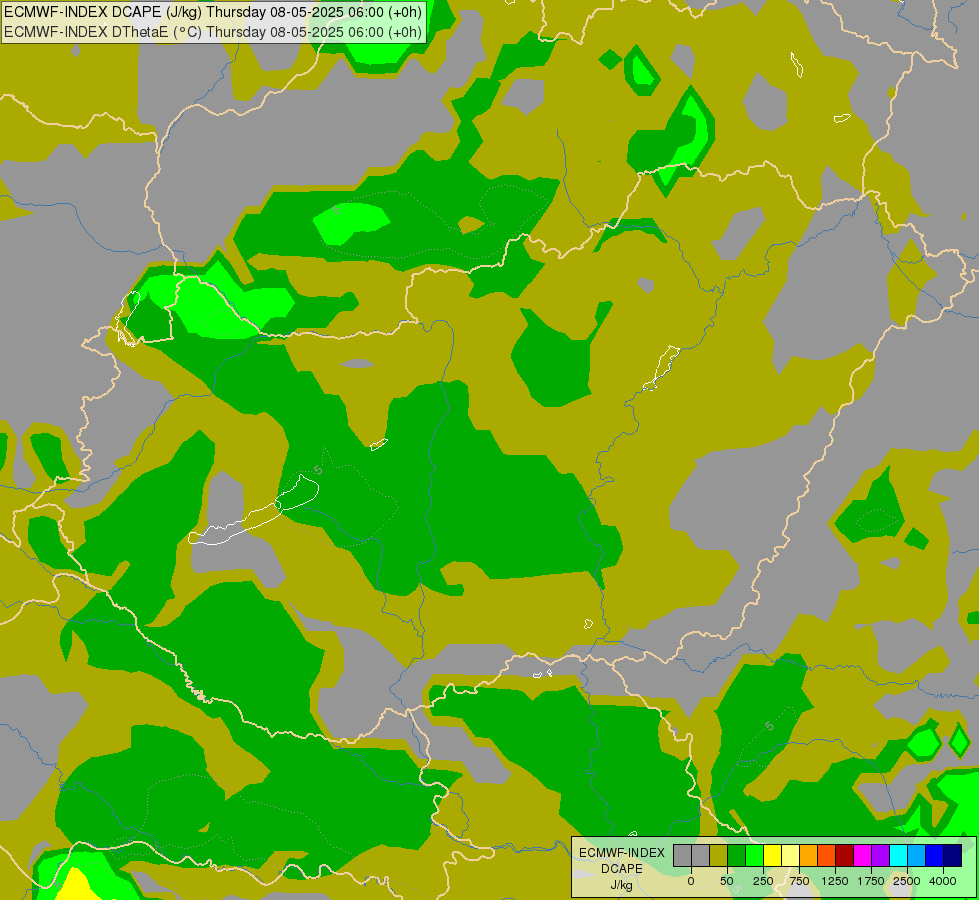The width and height of the screenshot is (979, 900).
Task: Click the pure blue legend swatch
Action: 935,855
